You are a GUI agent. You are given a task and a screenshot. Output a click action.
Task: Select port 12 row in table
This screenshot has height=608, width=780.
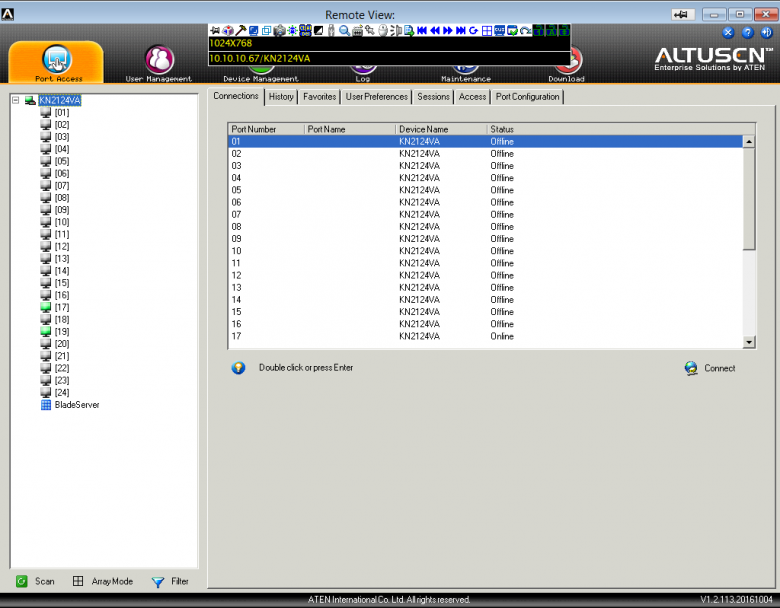(486, 275)
